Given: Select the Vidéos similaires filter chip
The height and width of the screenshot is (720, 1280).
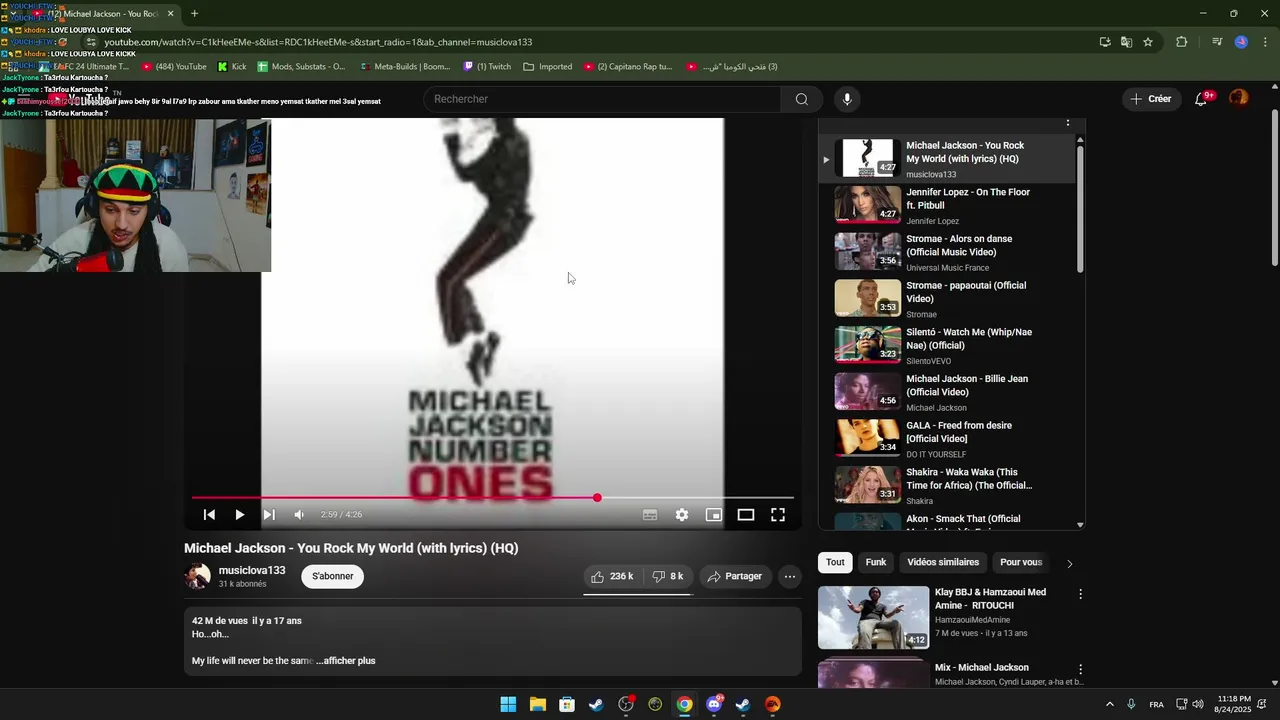Looking at the screenshot, I should pyautogui.click(x=943, y=562).
